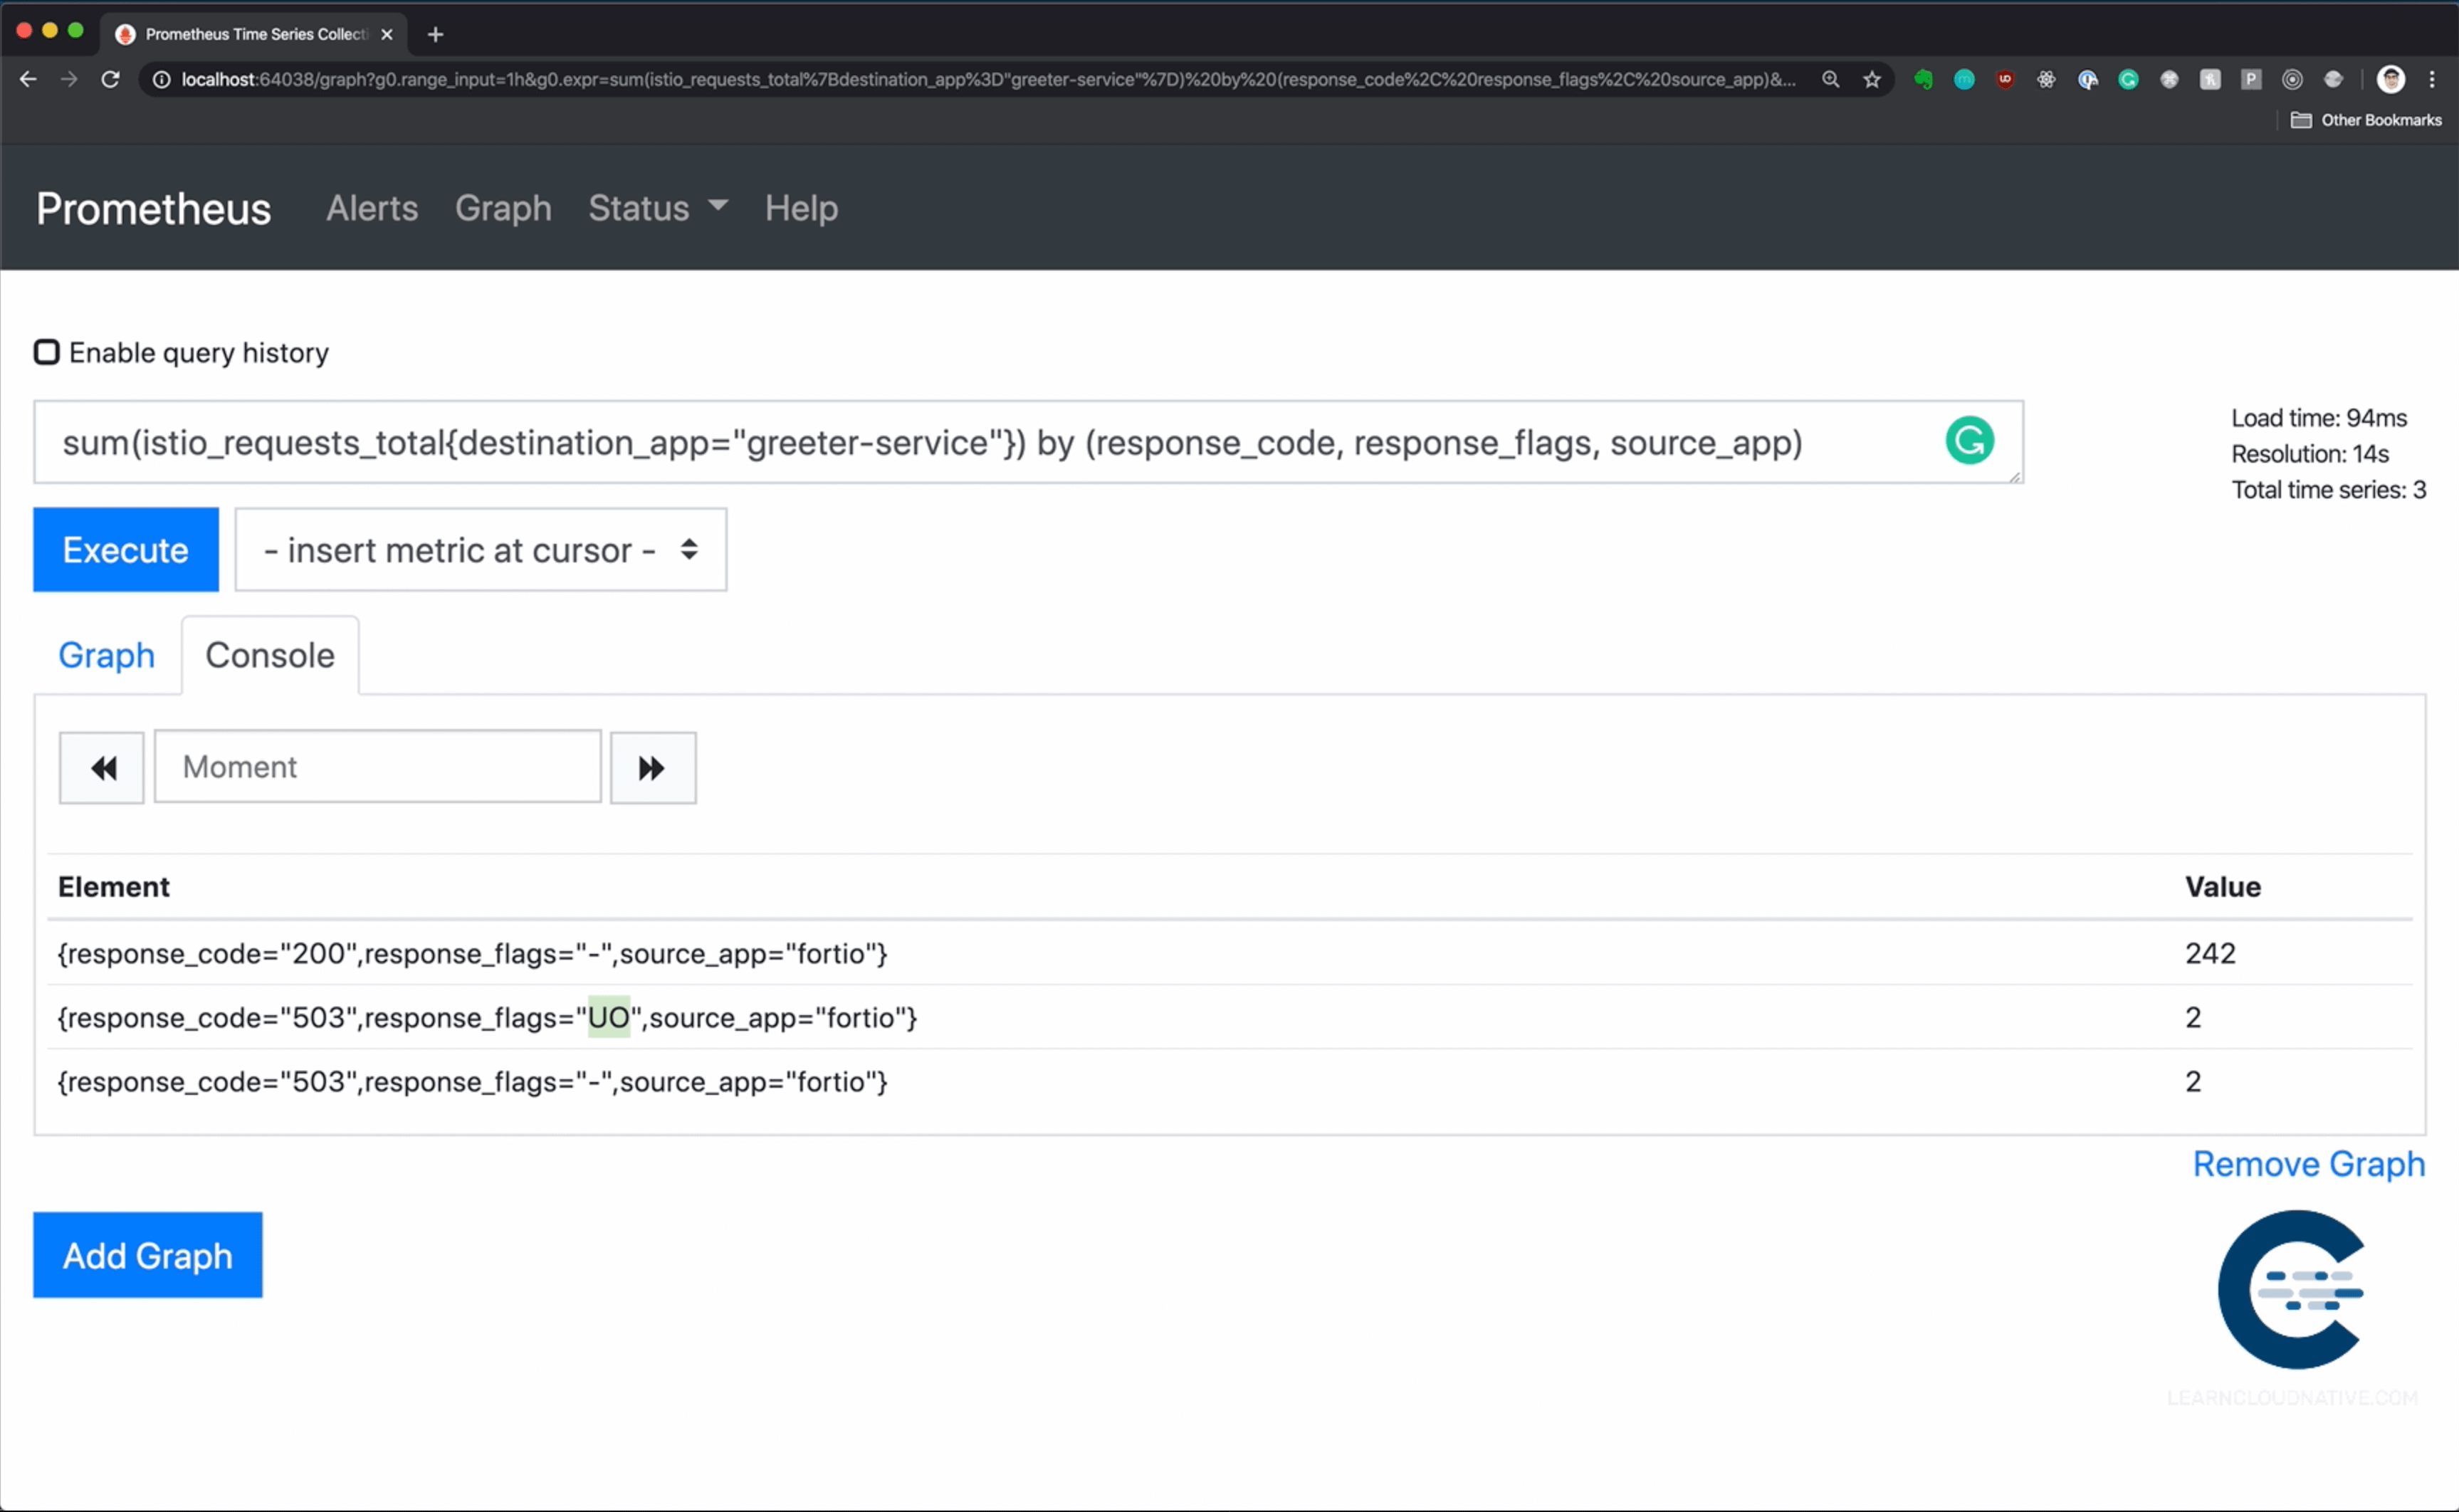This screenshot has height=1512, width=2459.
Task: Open Graph in the top navbar
Action: click(x=503, y=208)
